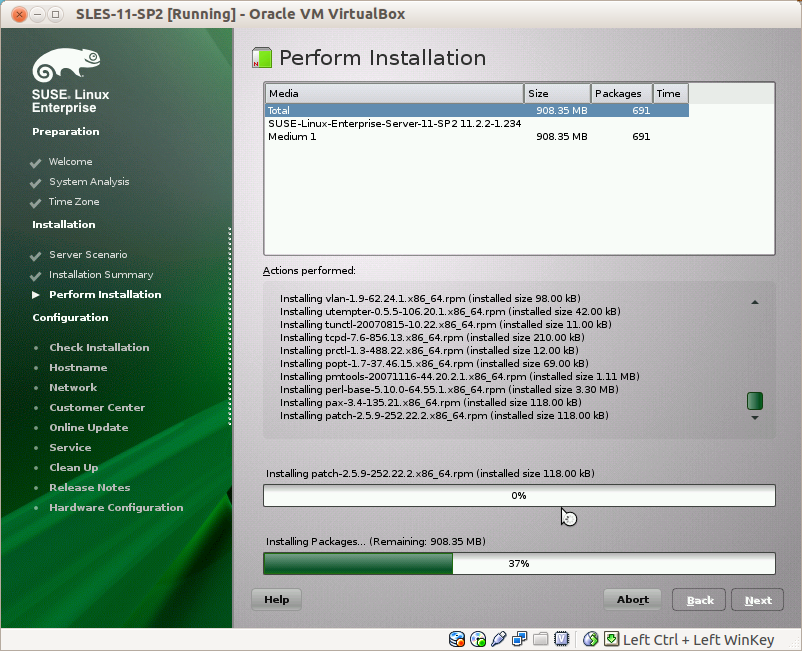Click the Installing Packages remaining label

click(375, 541)
